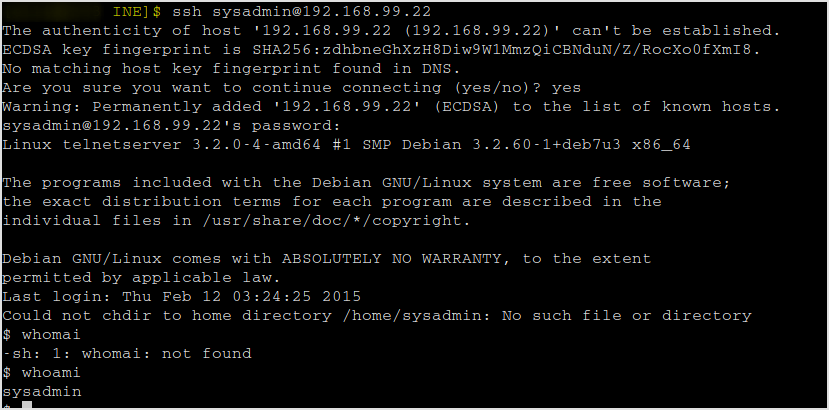Click the 'Warning: Permanently added' message line
This screenshot has width=829, height=410.
[391, 107]
